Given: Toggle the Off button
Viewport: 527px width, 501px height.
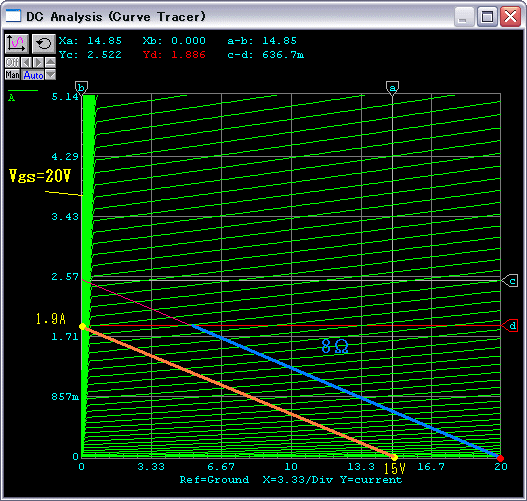Looking at the screenshot, I should tap(12, 62).
